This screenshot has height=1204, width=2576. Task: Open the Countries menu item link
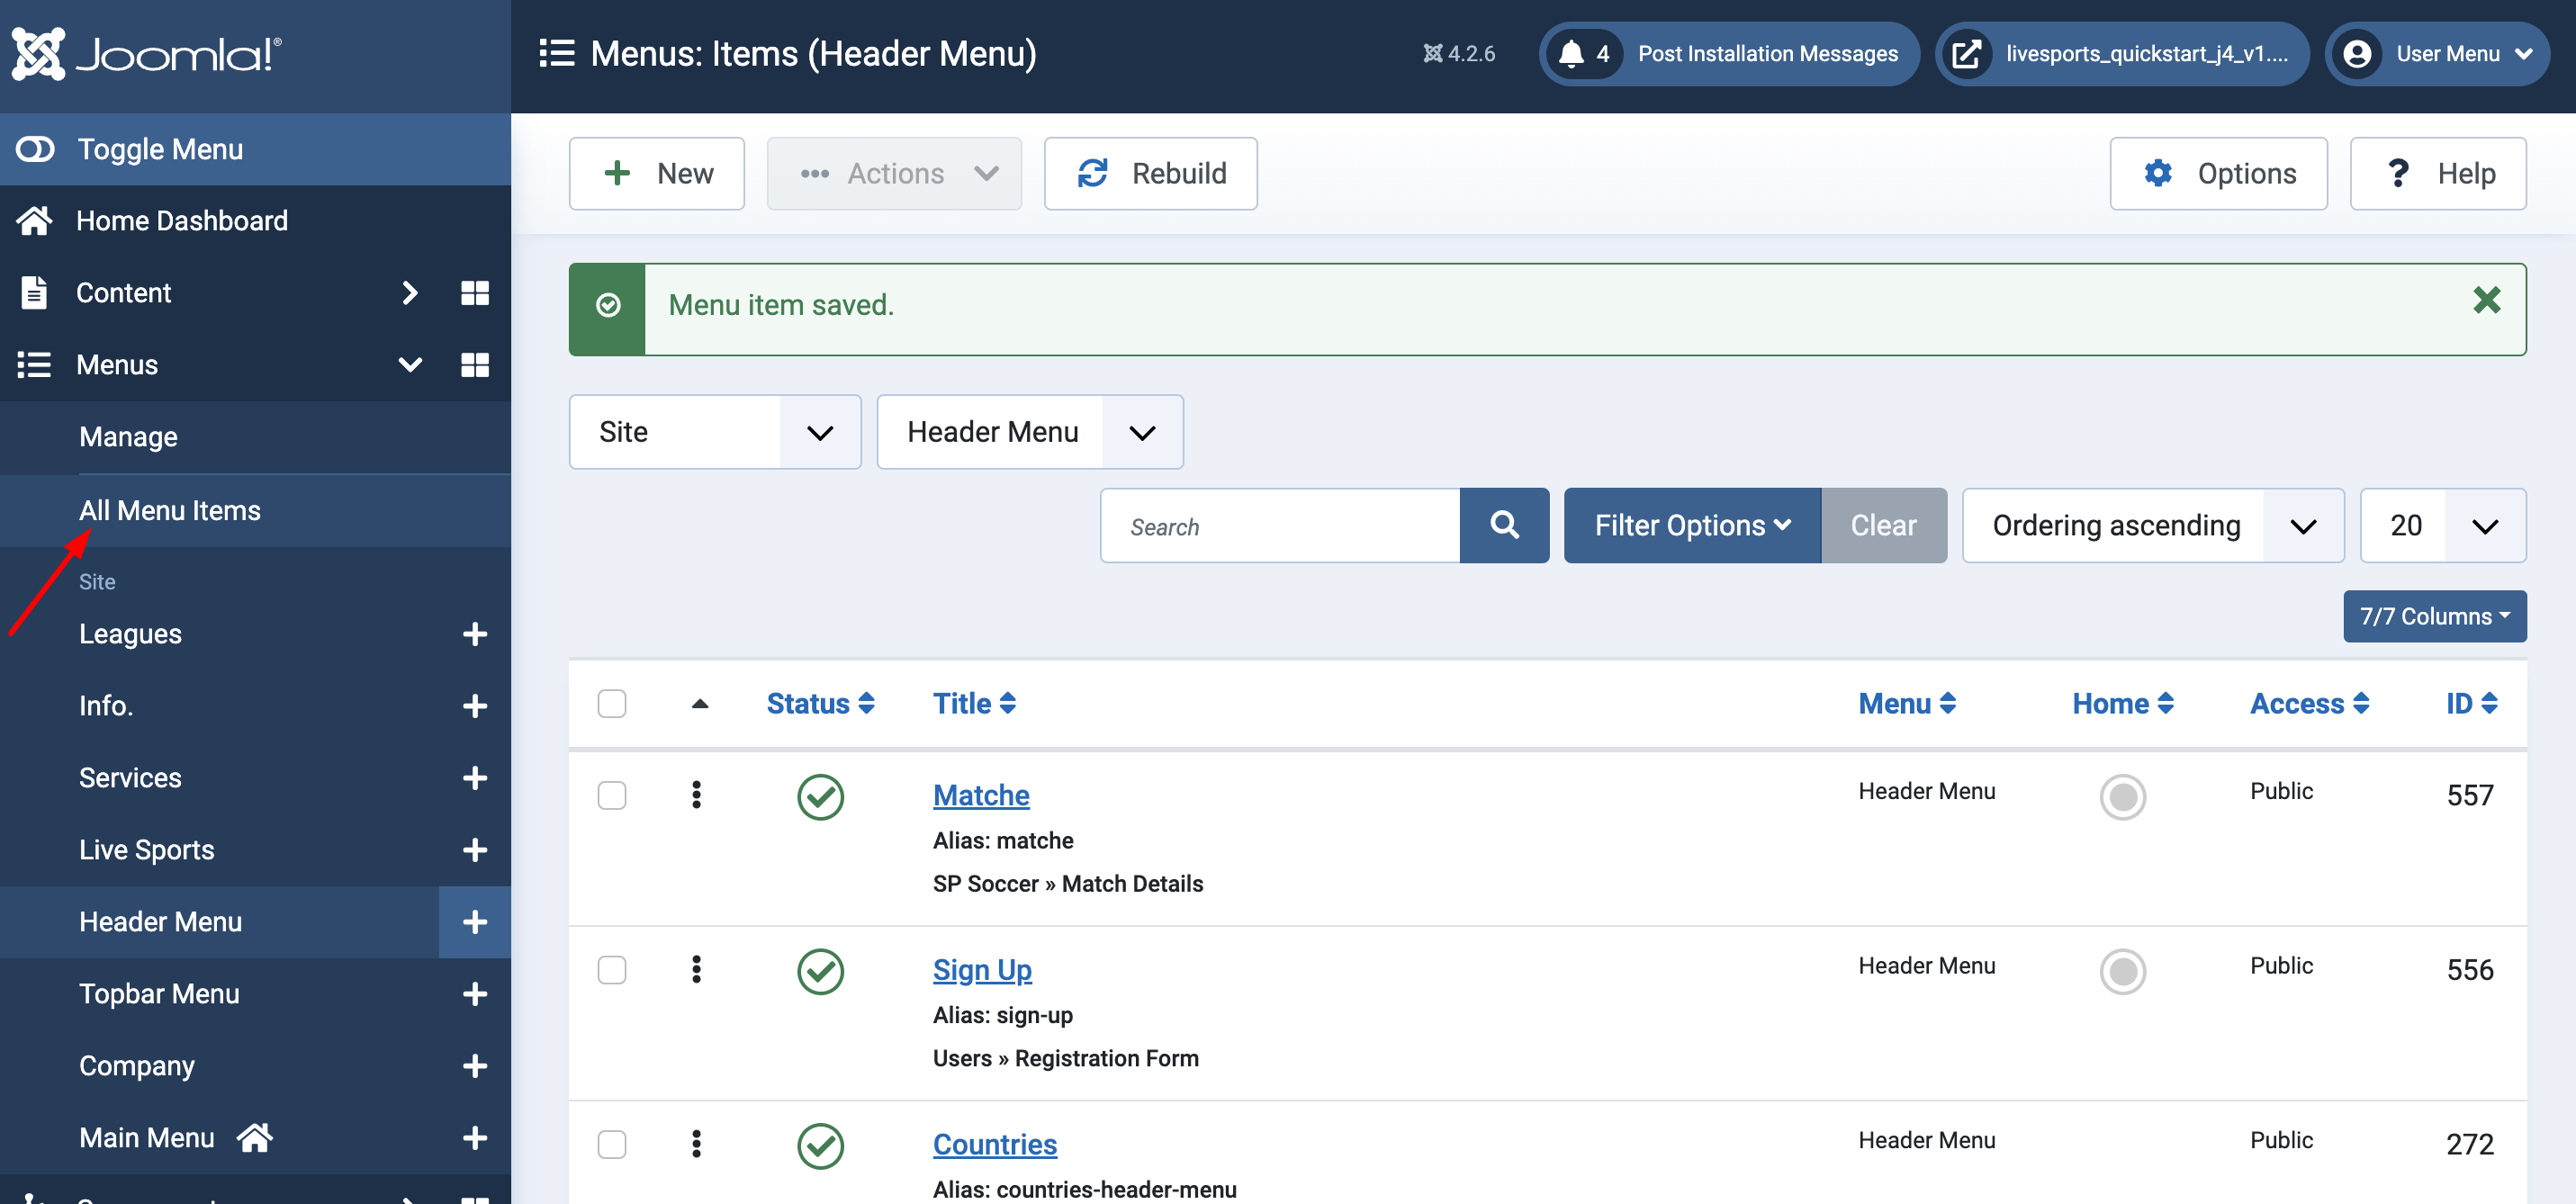[994, 1144]
